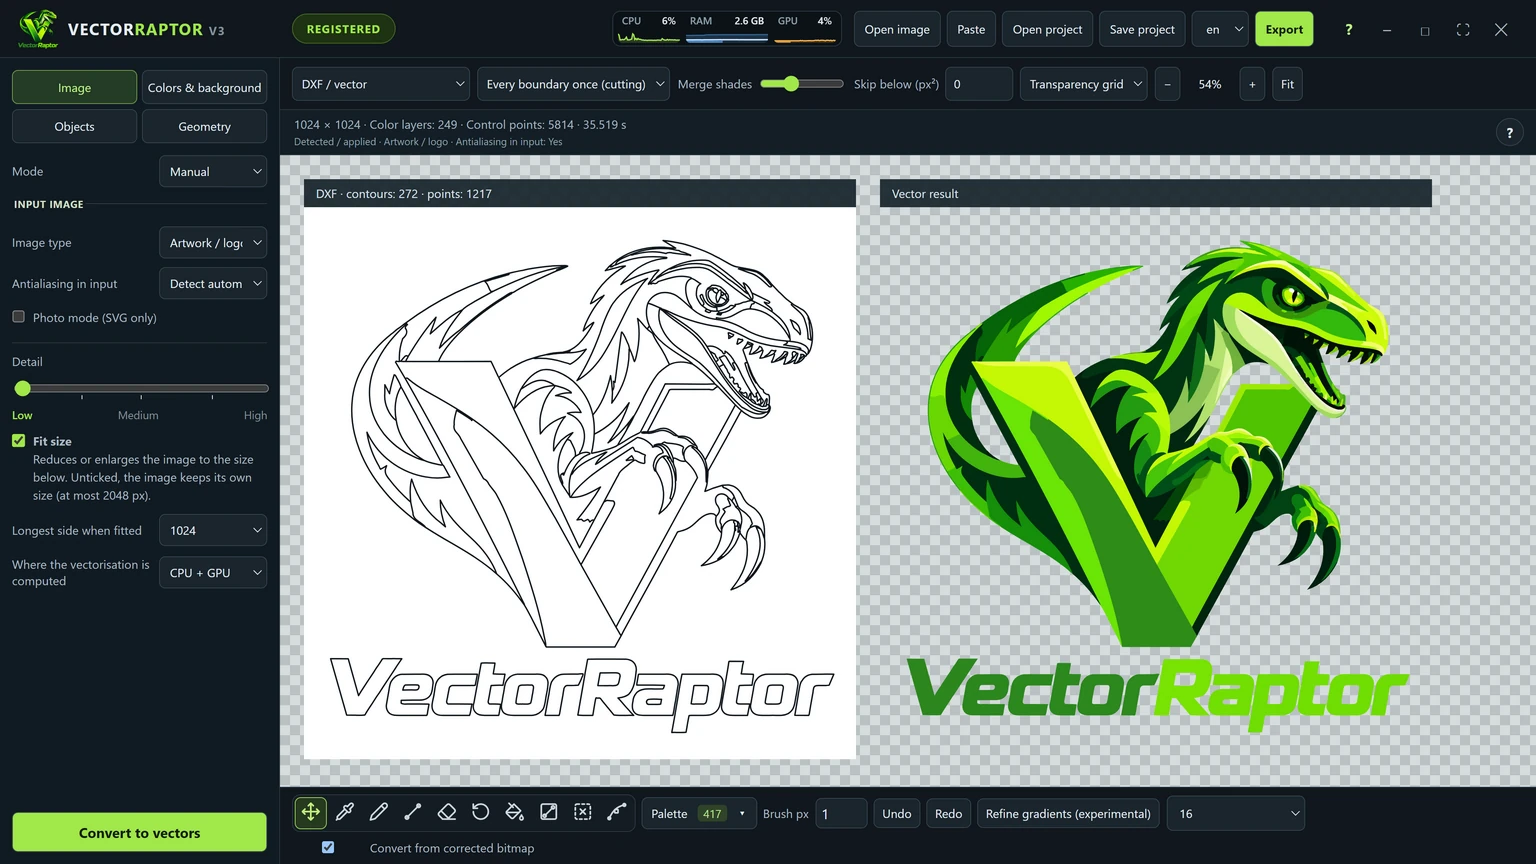Zoom out with the minus button
Image resolution: width=1536 pixels, height=864 pixels.
1167,84
